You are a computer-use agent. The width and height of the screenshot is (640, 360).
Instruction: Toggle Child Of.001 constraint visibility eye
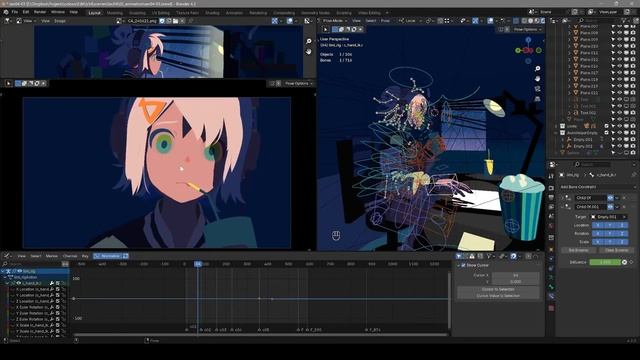pos(610,207)
